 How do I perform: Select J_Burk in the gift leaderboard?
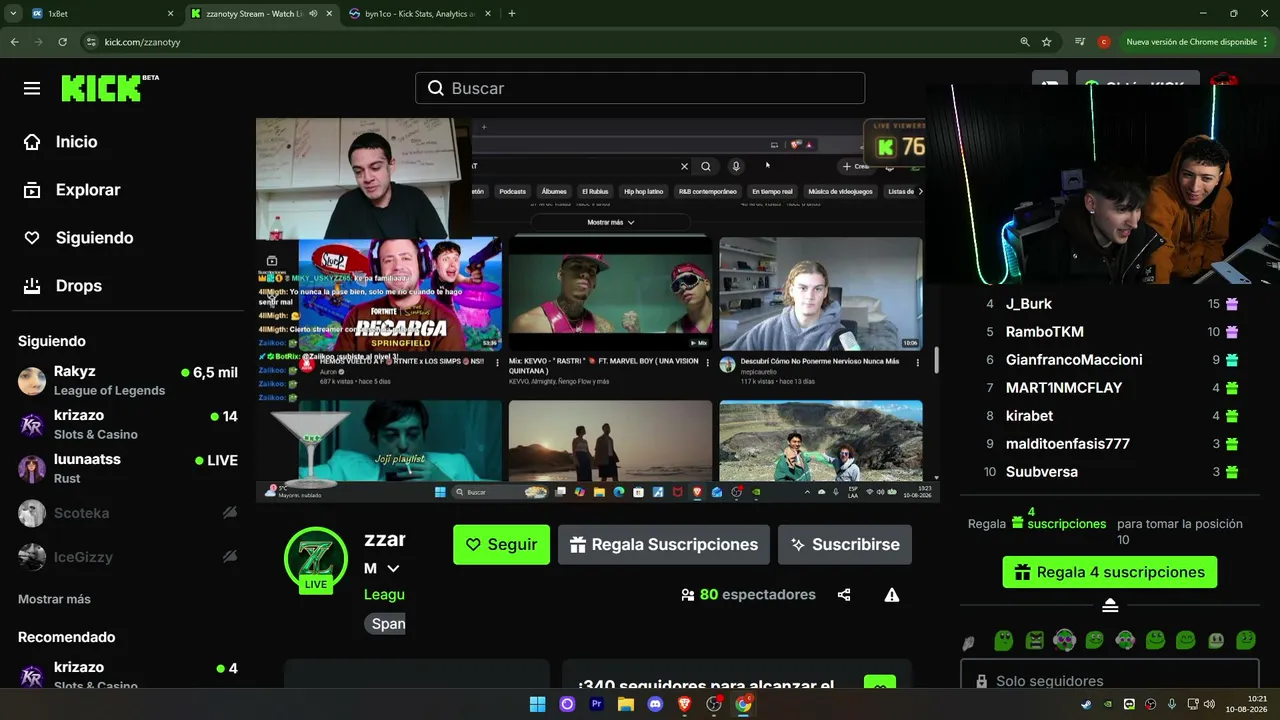[x=1110, y=304]
